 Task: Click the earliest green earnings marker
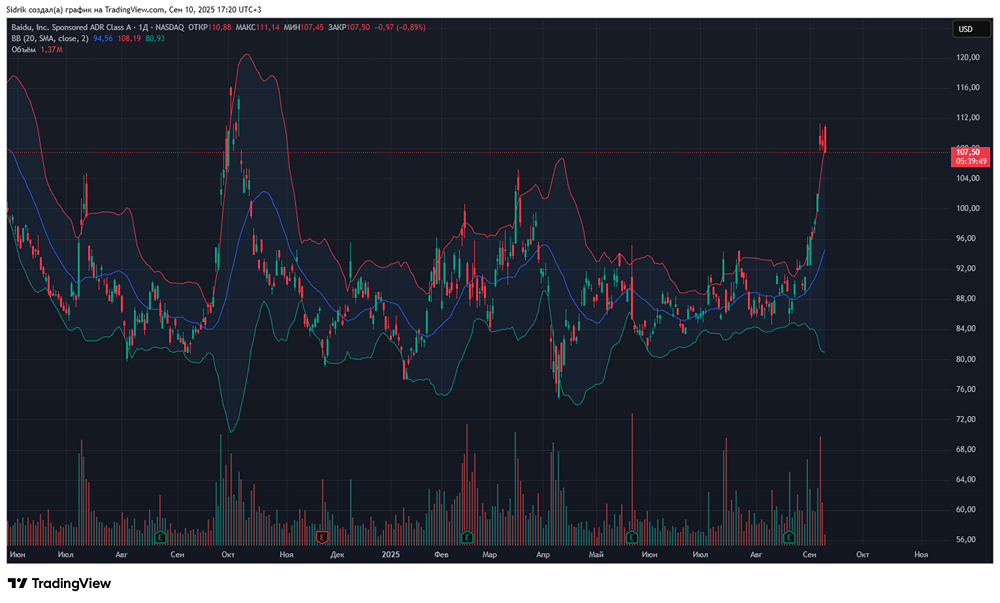(159, 537)
